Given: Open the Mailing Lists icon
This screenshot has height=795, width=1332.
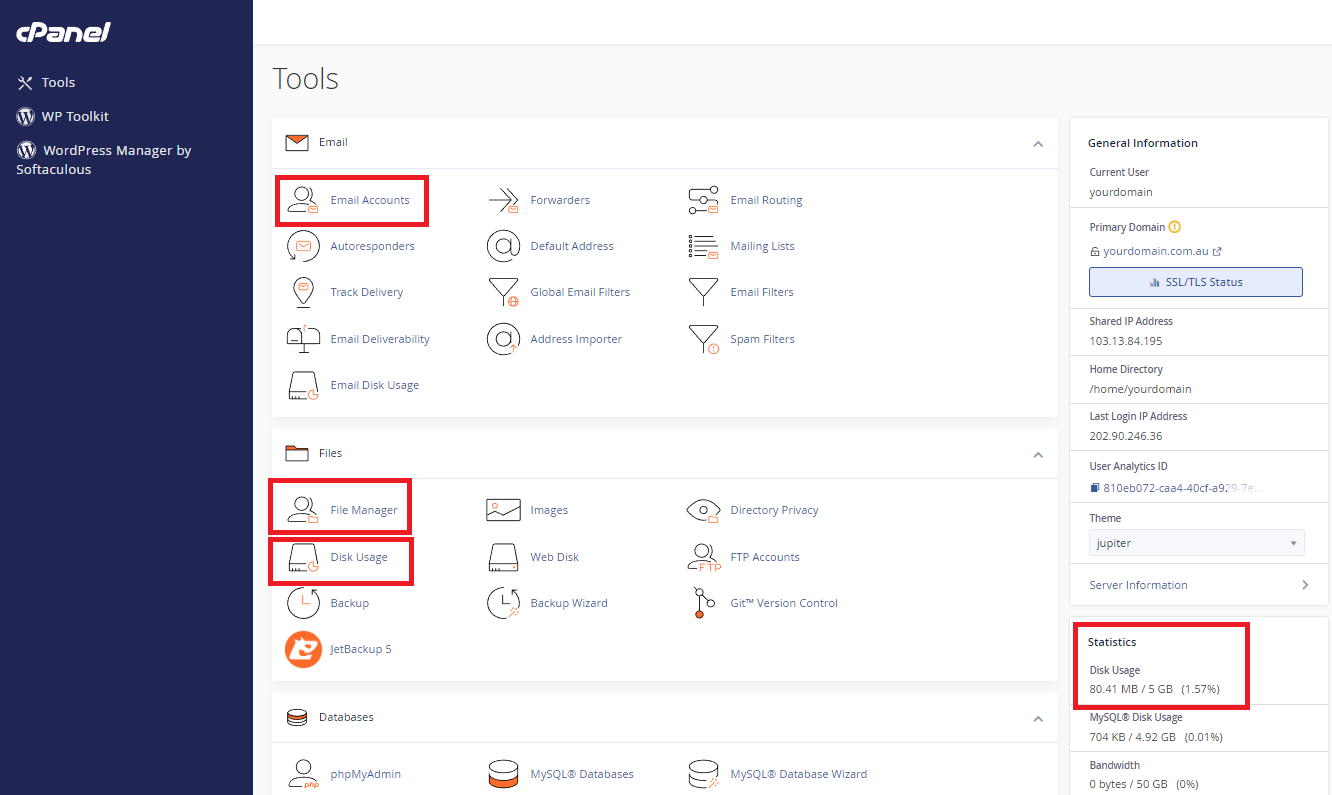Looking at the screenshot, I should click(x=704, y=246).
